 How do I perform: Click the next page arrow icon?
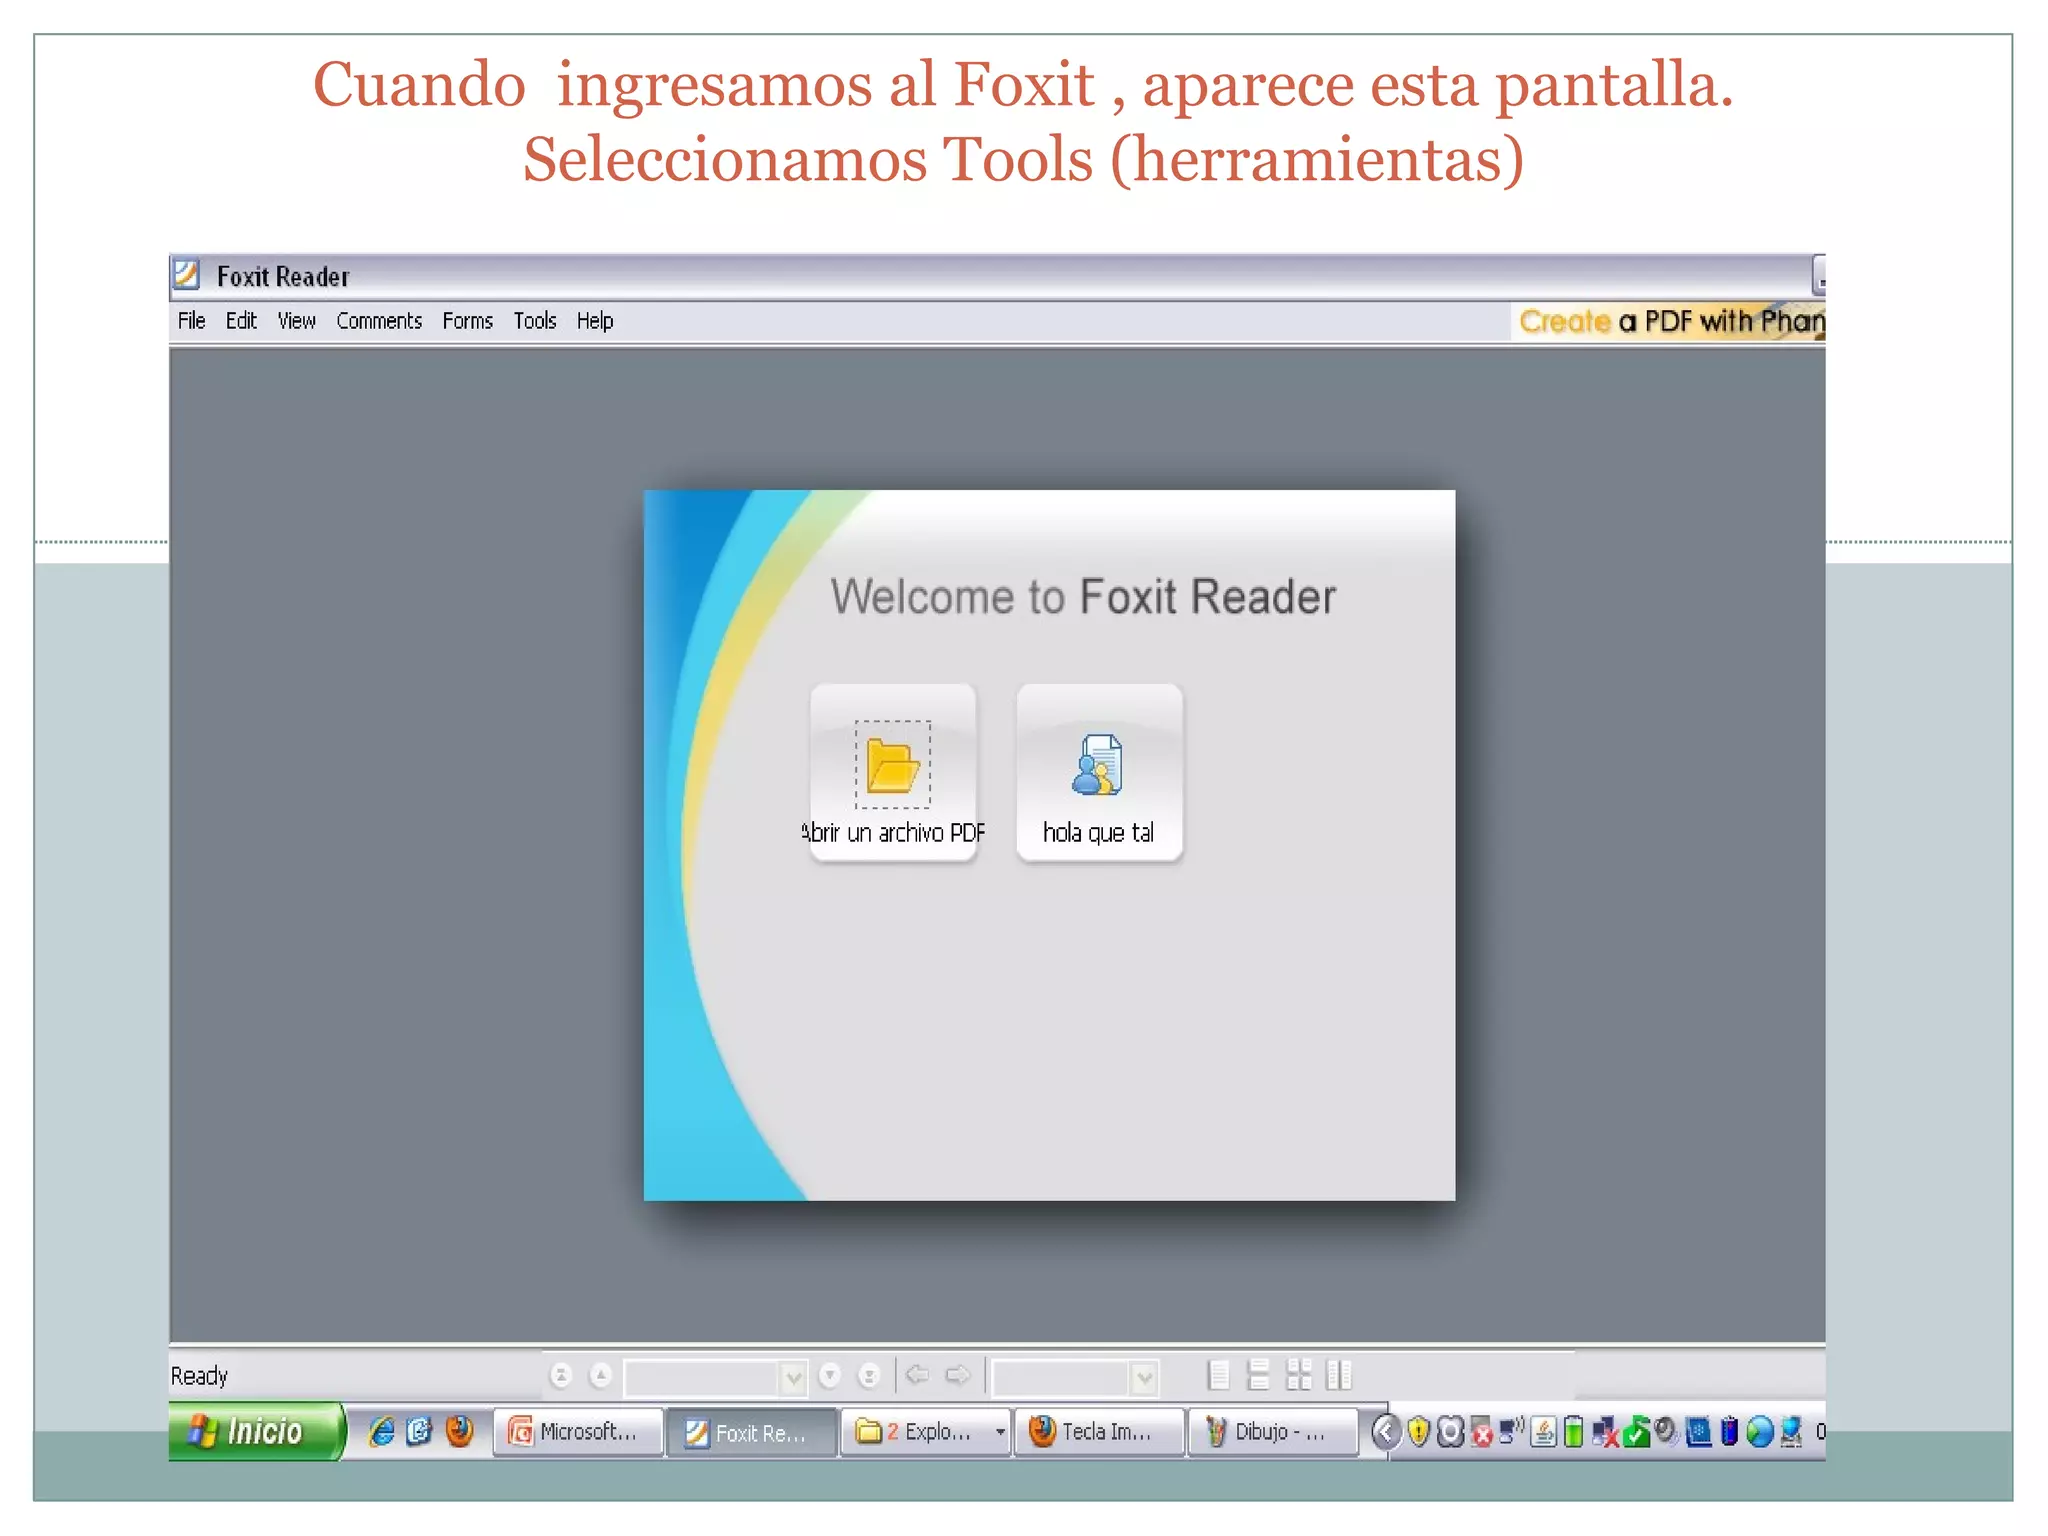tap(829, 1376)
